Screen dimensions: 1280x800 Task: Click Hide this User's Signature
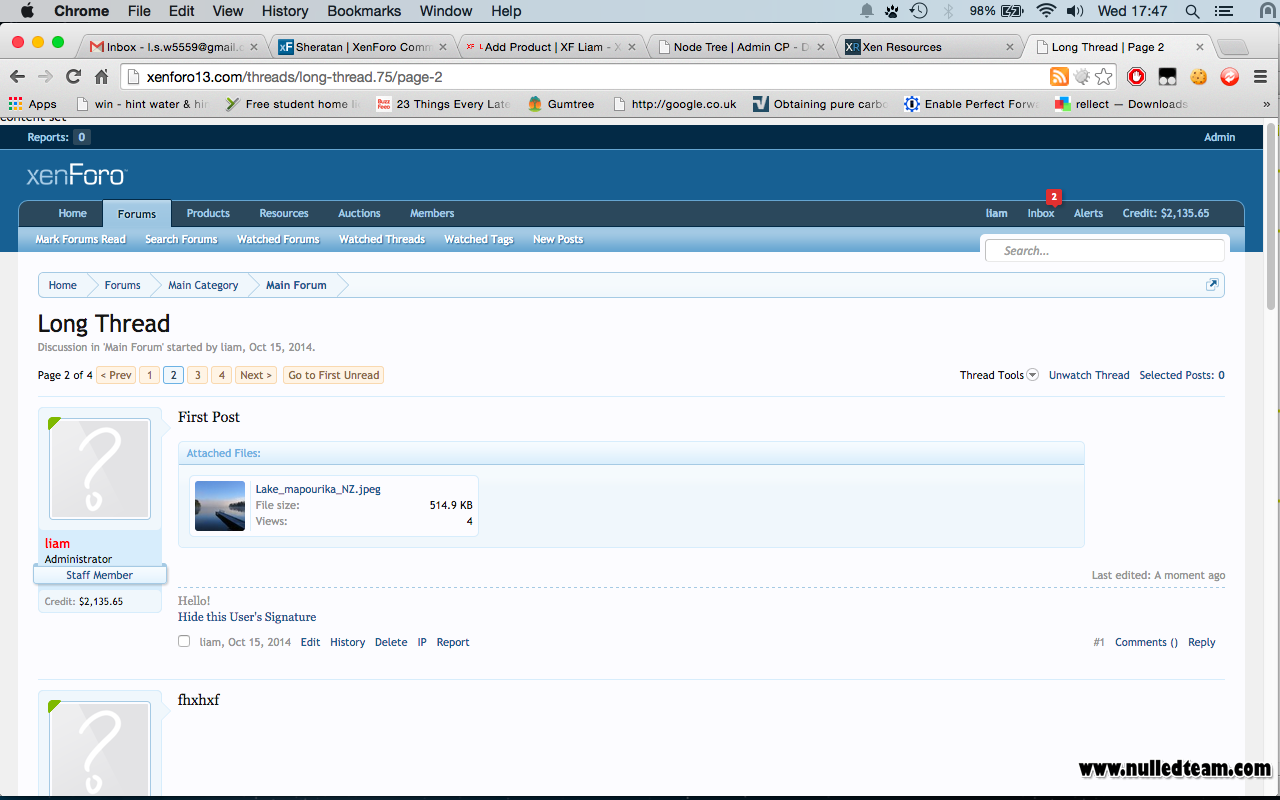coord(247,617)
